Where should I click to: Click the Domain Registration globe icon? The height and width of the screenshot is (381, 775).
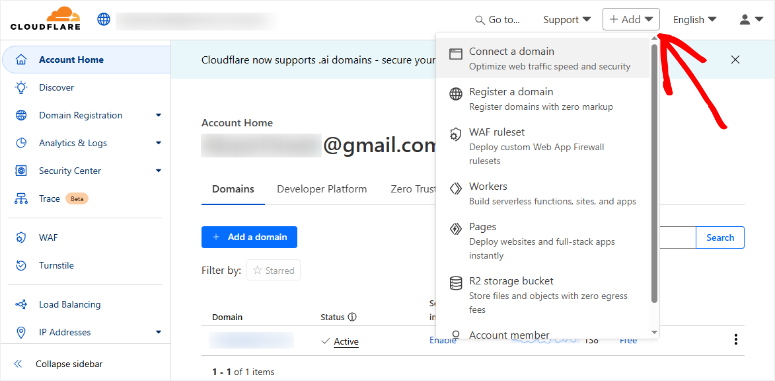click(x=21, y=115)
